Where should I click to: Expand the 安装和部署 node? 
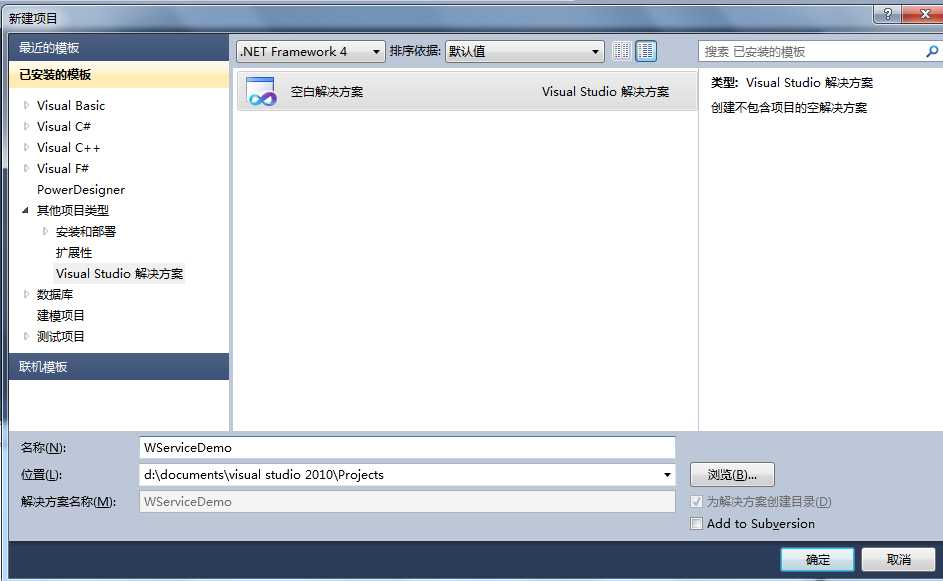pos(45,231)
